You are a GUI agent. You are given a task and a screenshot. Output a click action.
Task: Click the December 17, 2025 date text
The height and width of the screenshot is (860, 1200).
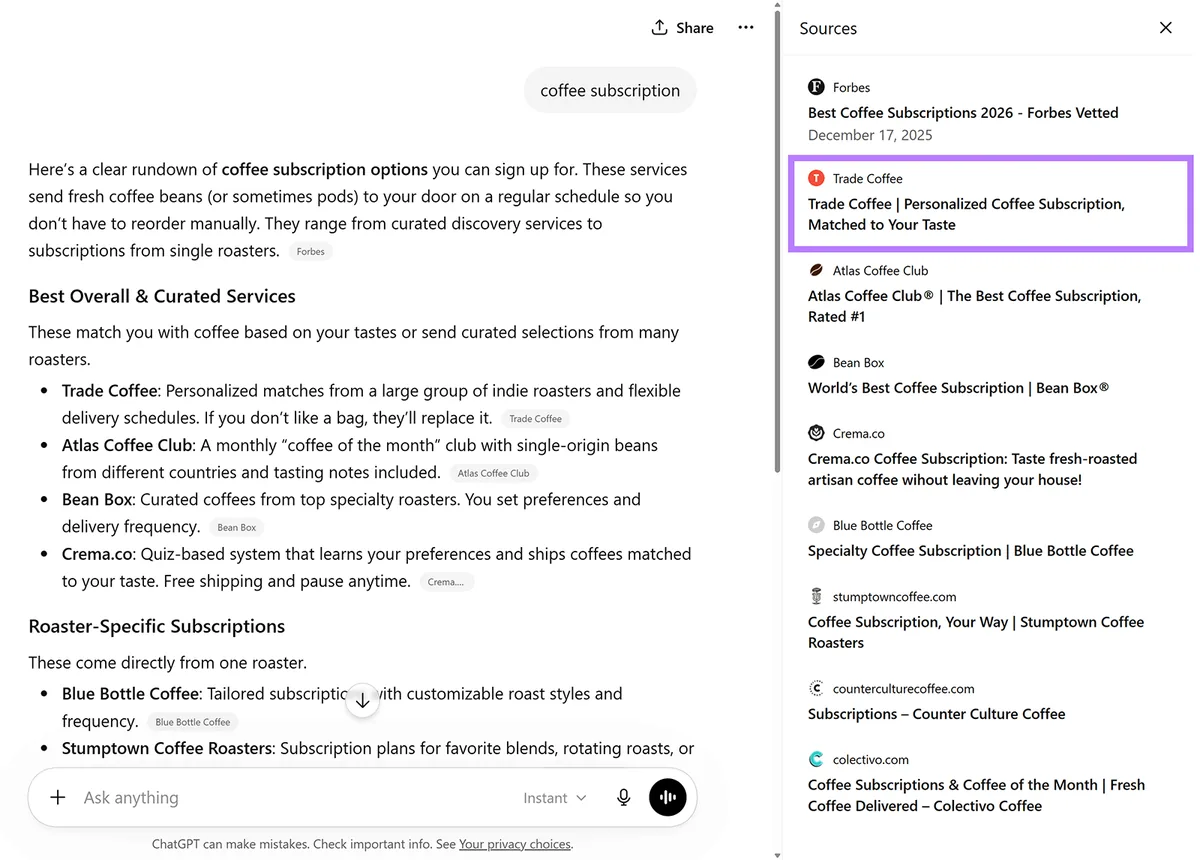click(870, 135)
